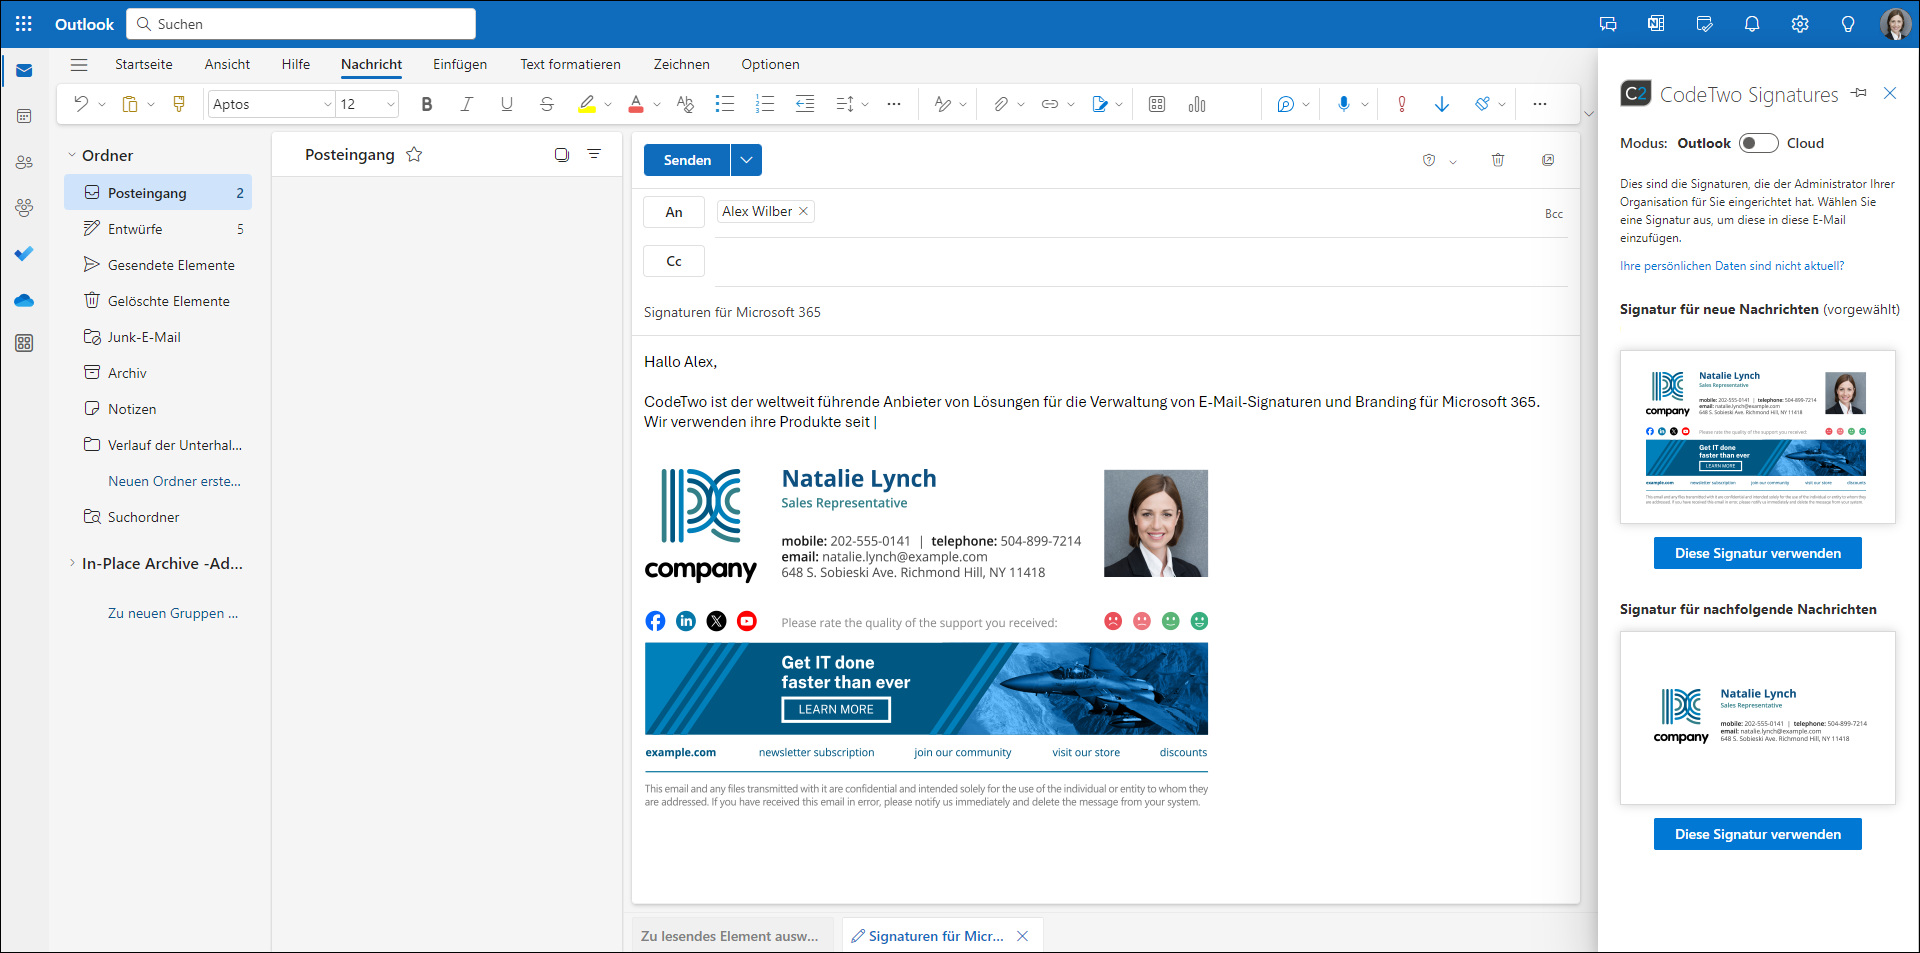This screenshot has height=953, width=1920.
Task: Expand In-Place Archive folder
Action: point(72,563)
